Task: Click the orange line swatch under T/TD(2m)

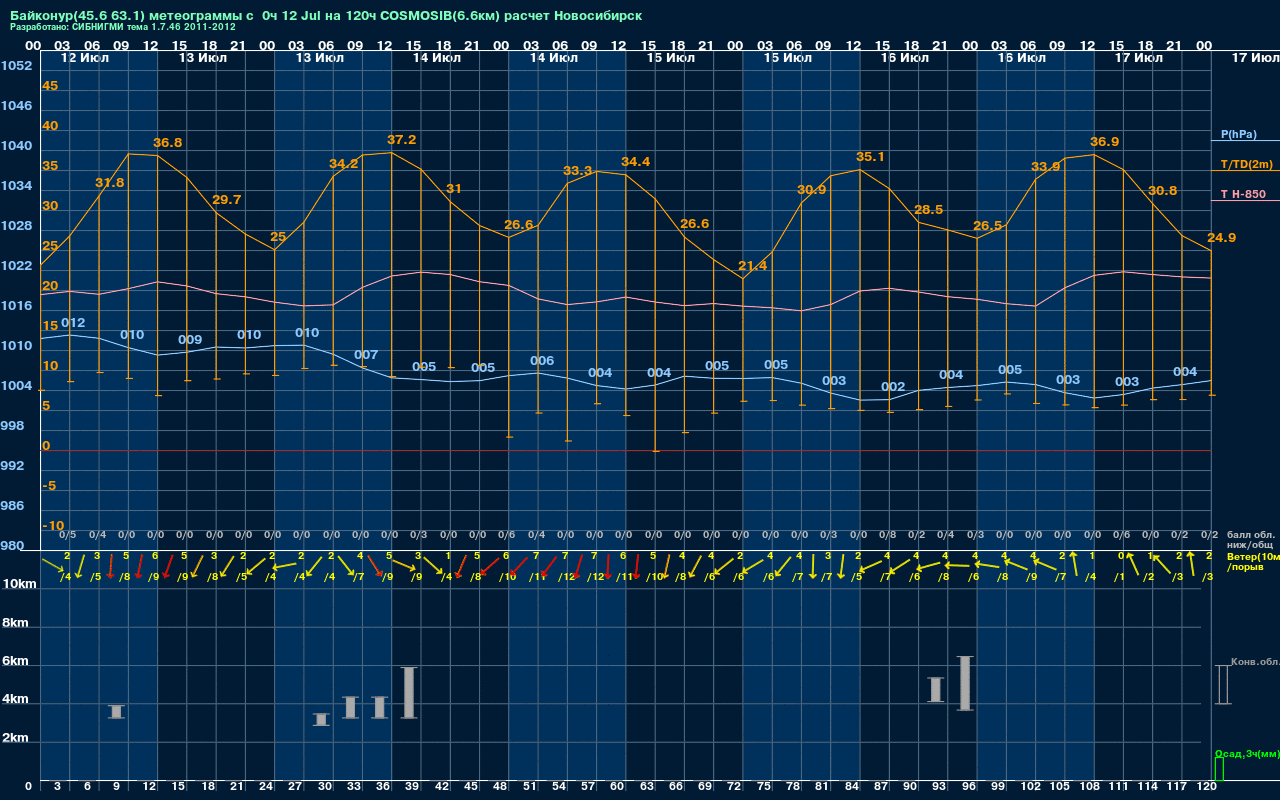Action: pyautogui.click(x=1245, y=172)
